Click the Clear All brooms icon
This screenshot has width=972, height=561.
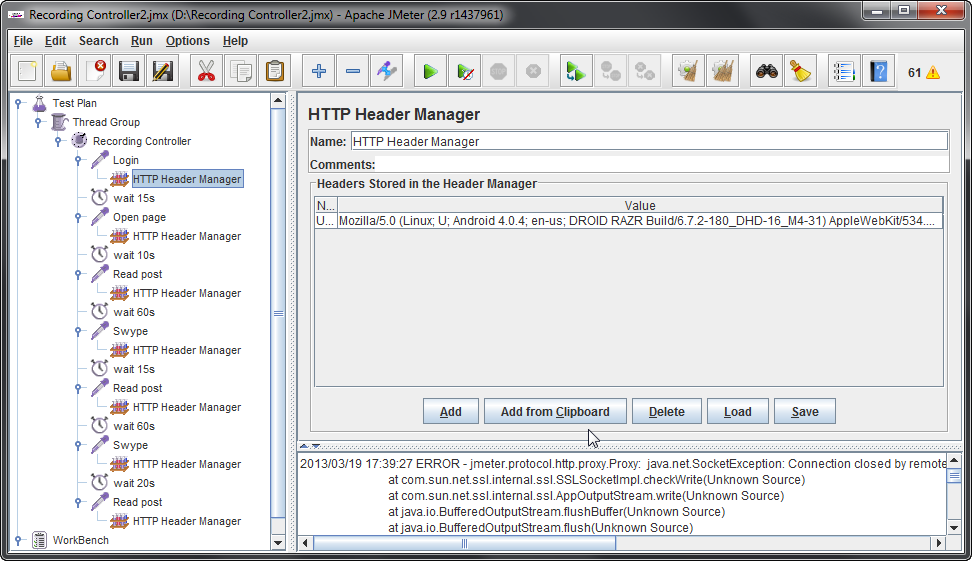point(723,71)
